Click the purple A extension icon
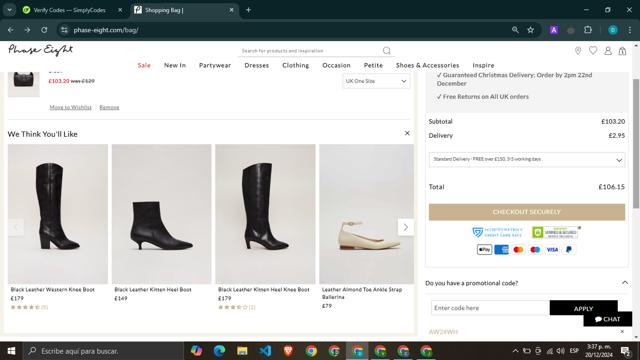The height and width of the screenshot is (360, 640). click(x=554, y=30)
